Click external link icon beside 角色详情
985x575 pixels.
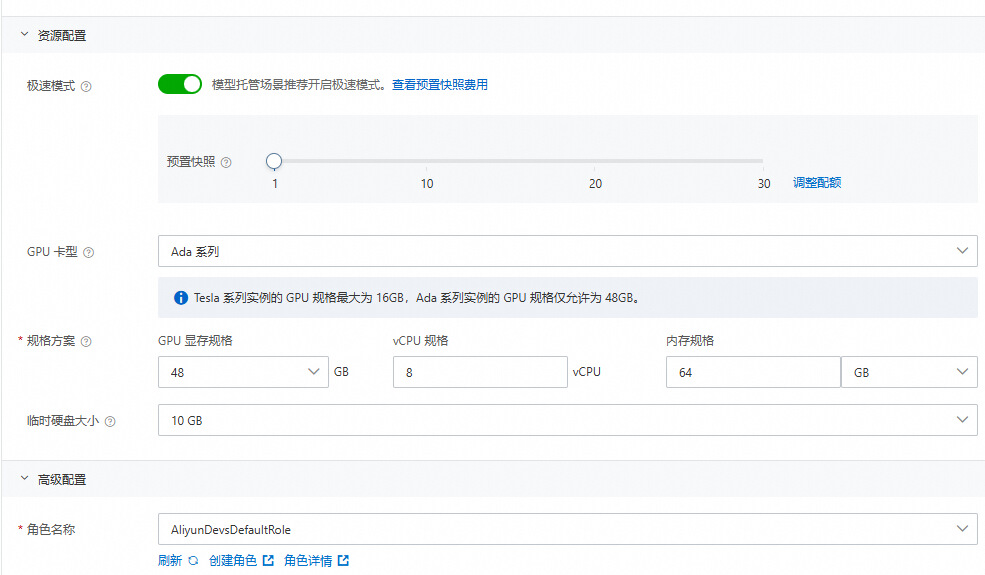pos(343,561)
